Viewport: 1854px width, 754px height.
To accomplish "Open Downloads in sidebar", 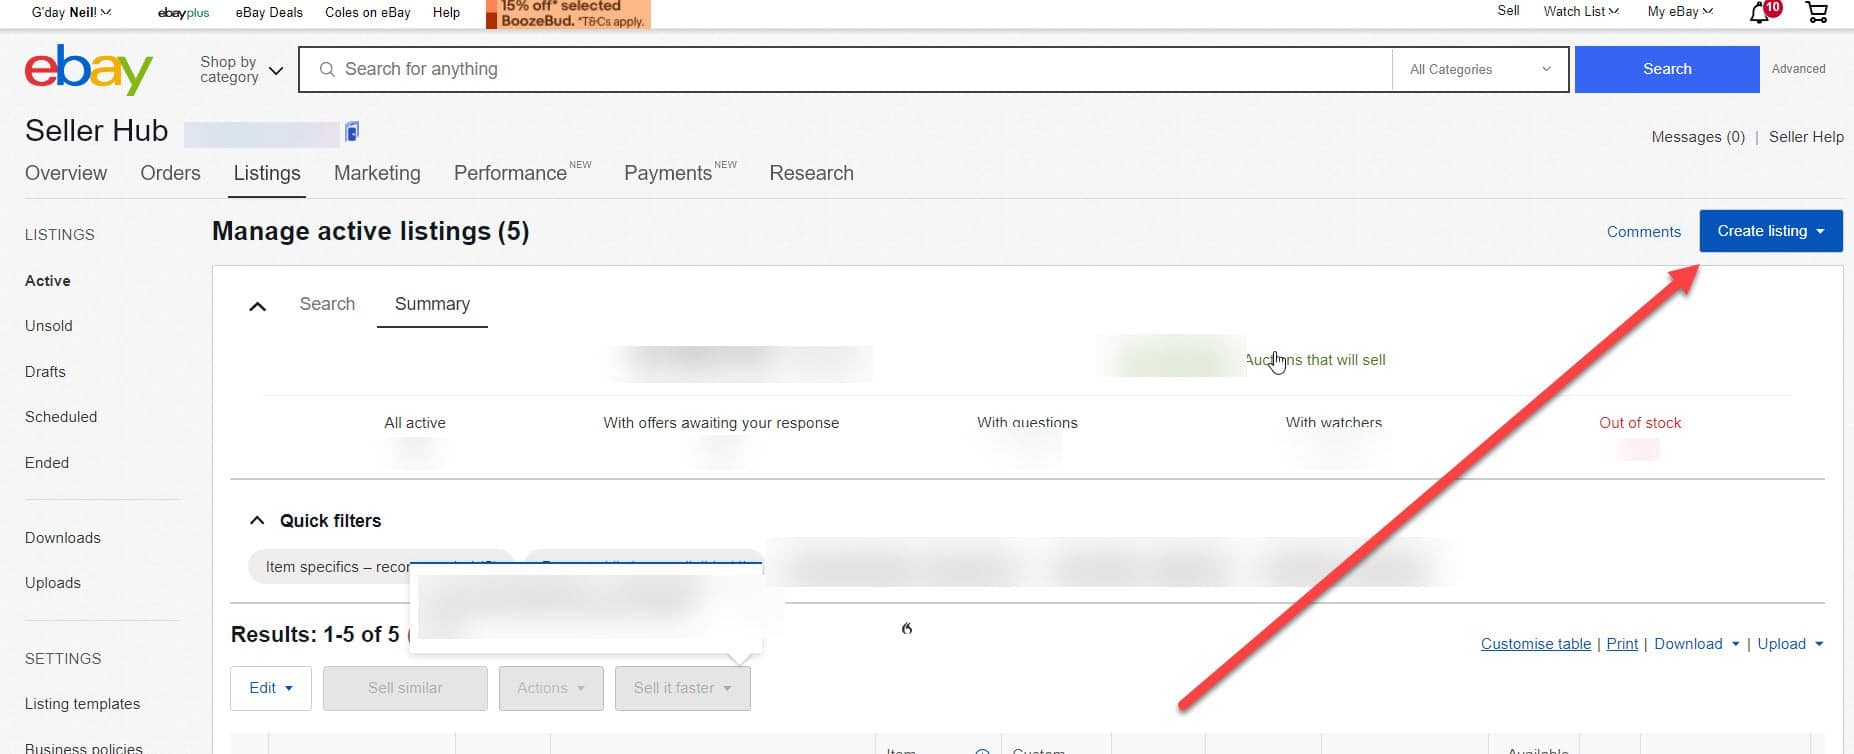I will tap(63, 538).
